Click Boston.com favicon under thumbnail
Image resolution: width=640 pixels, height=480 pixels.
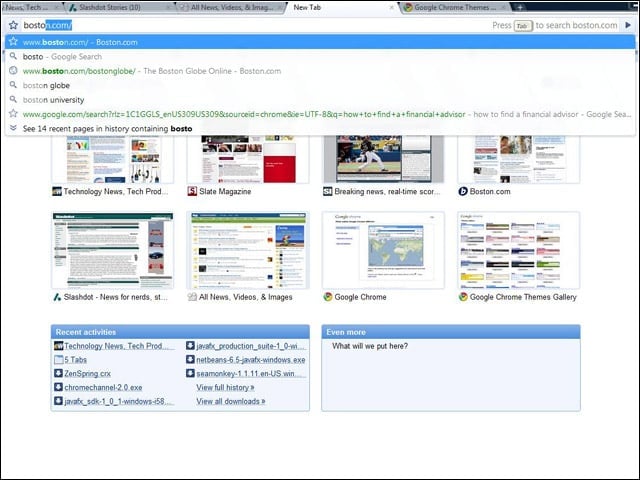pyautogui.click(x=463, y=191)
